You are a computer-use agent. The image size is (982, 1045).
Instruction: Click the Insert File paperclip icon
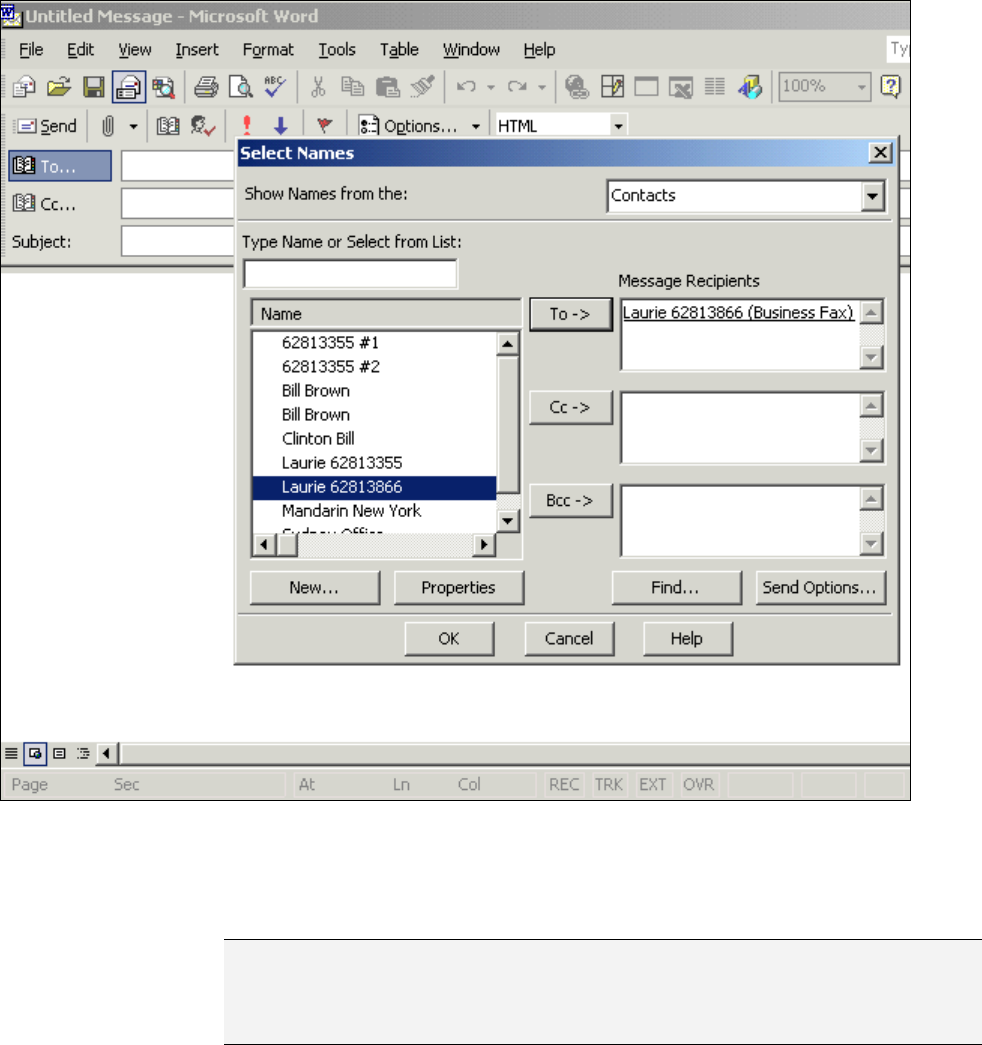(108, 126)
